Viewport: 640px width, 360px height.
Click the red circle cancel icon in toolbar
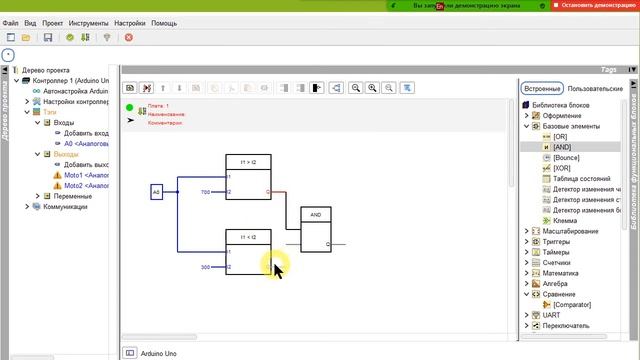[129, 38]
